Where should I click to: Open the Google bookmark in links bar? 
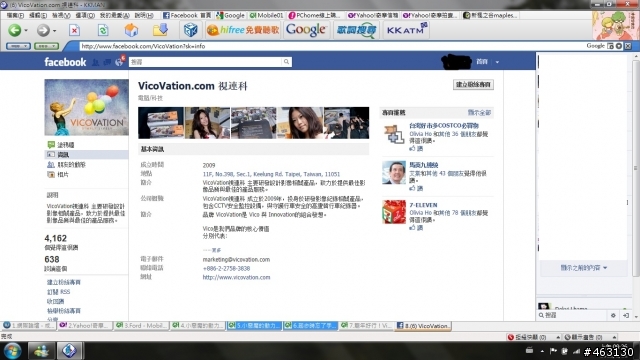tap(230, 16)
